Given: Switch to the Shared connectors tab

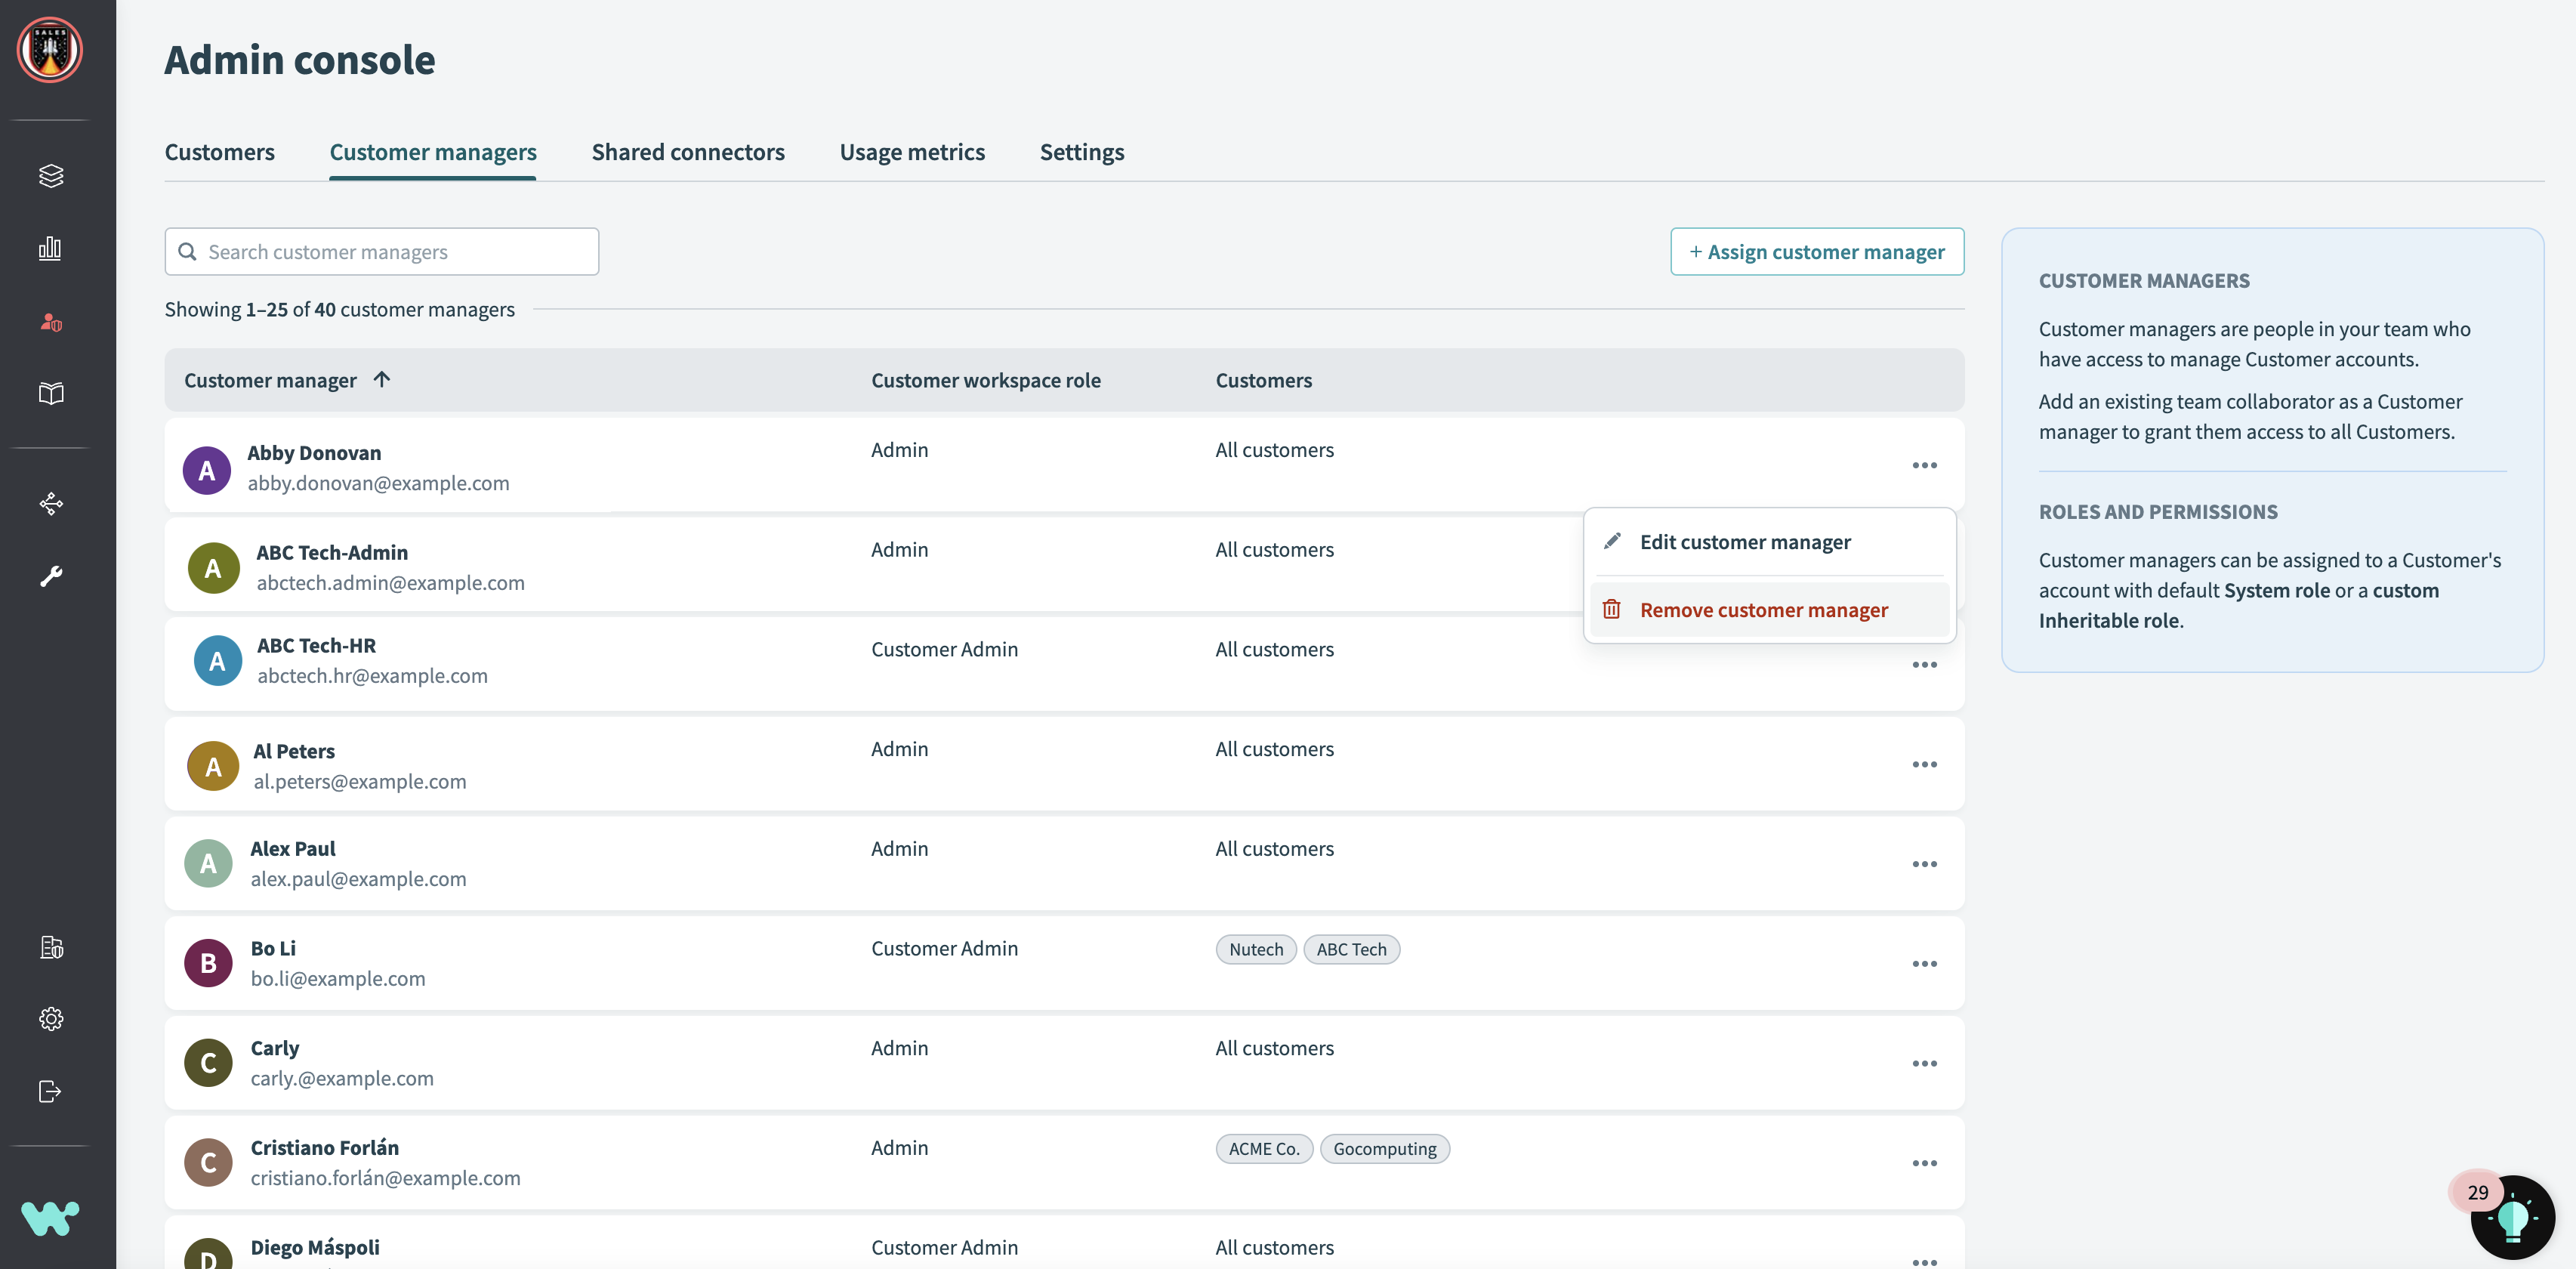Looking at the screenshot, I should (x=688, y=152).
